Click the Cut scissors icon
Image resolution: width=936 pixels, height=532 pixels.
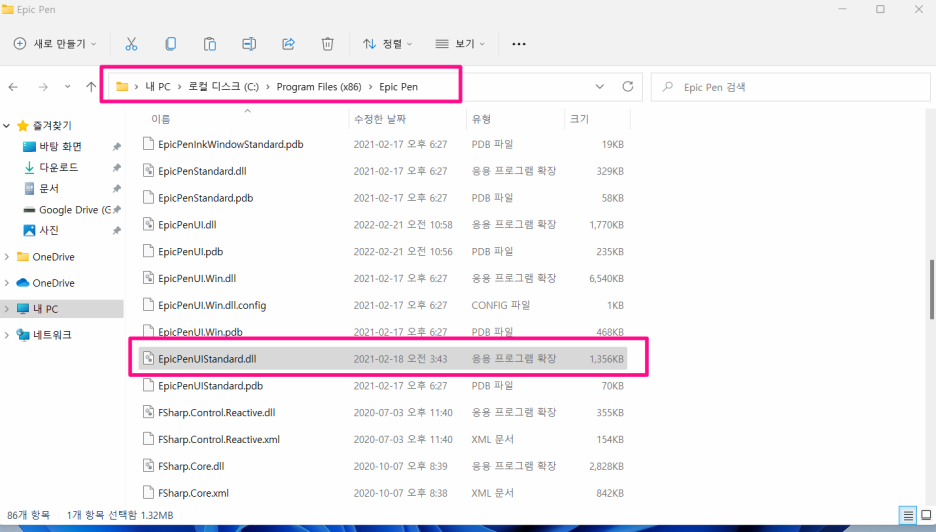[x=131, y=44]
